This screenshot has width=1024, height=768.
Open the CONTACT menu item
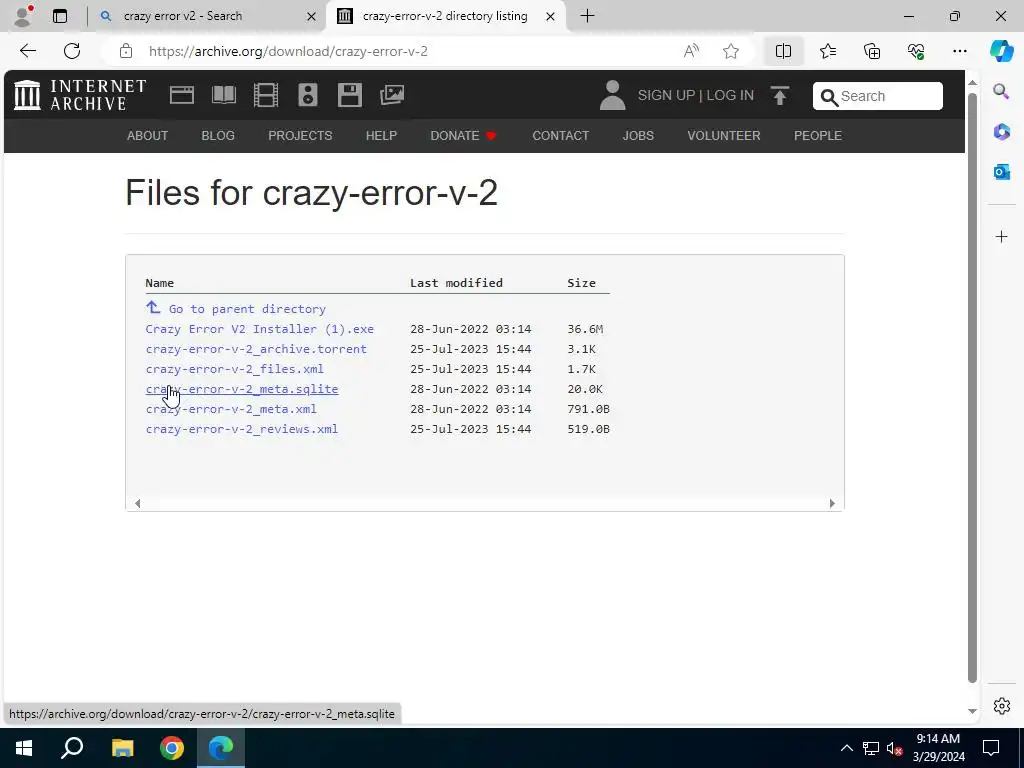560,136
